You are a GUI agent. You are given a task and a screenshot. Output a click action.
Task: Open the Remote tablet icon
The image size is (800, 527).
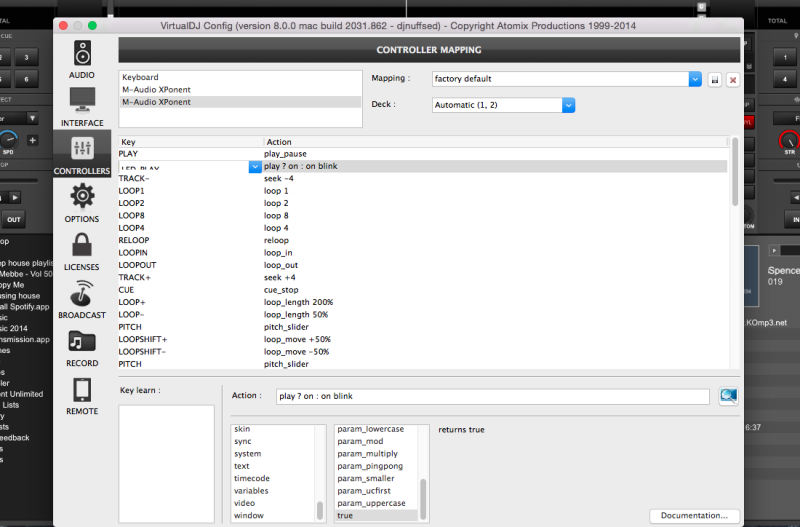tap(82, 390)
